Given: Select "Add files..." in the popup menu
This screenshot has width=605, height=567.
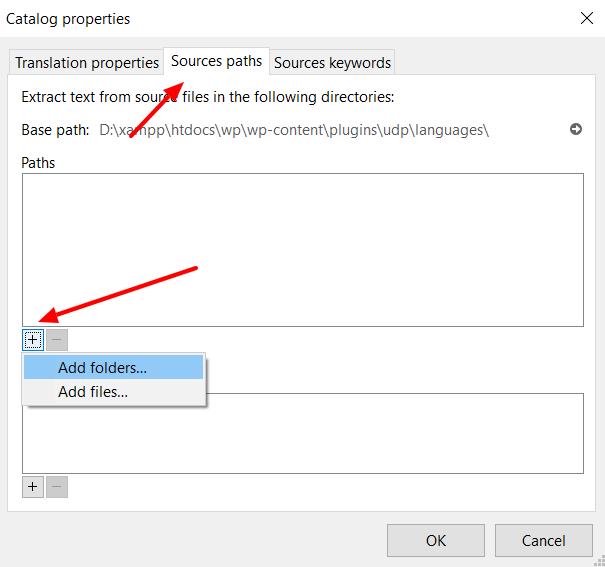Looking at the screenshot, I should click(x=93, y=392).
